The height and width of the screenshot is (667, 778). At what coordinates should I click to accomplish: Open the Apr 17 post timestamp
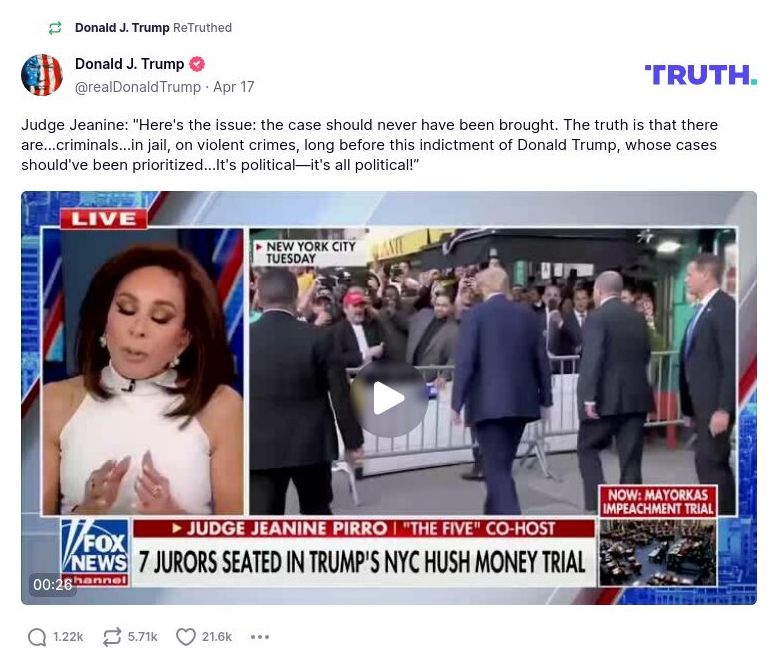click(234, 87)
